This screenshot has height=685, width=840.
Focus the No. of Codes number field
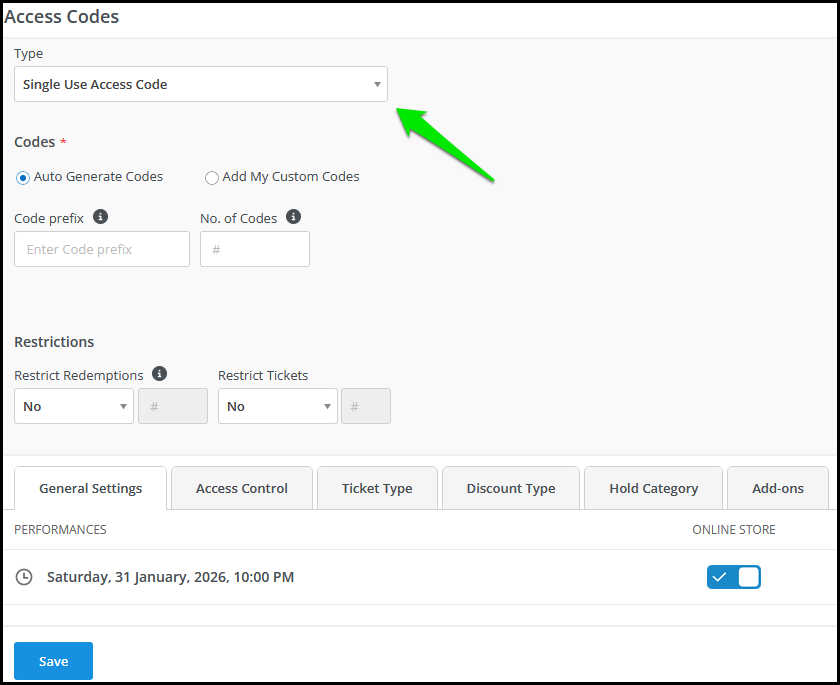coord(255,249)
